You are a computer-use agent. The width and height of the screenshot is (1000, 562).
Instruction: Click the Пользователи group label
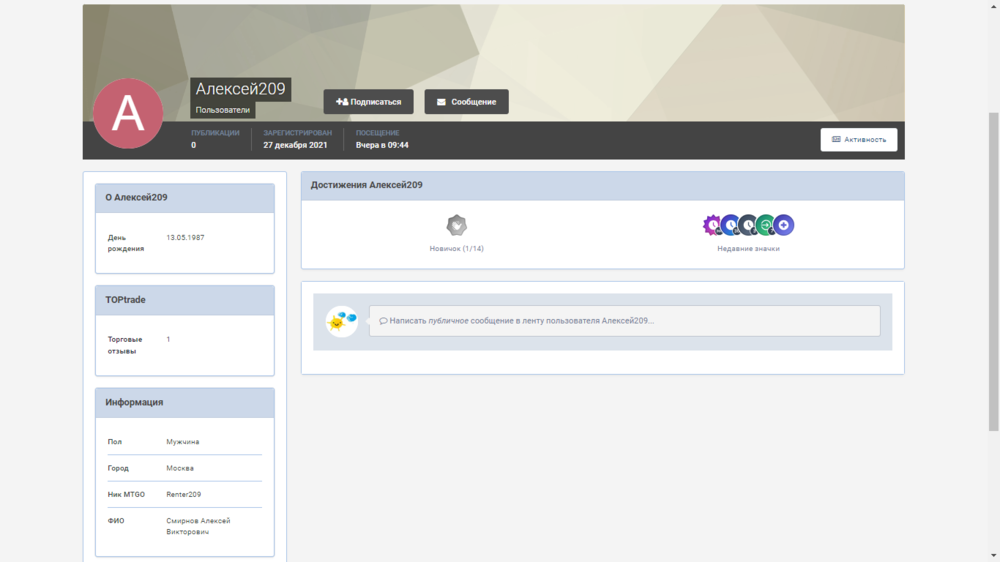223,110
